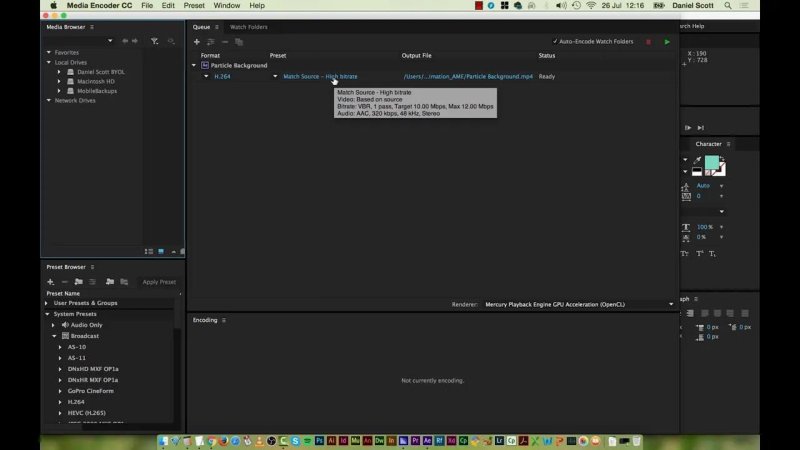Image resolution: width=800 pixels, height=450 pixels.
Task: Click Duplicate icon in Queue toolbar
Action: click(239, 42)
